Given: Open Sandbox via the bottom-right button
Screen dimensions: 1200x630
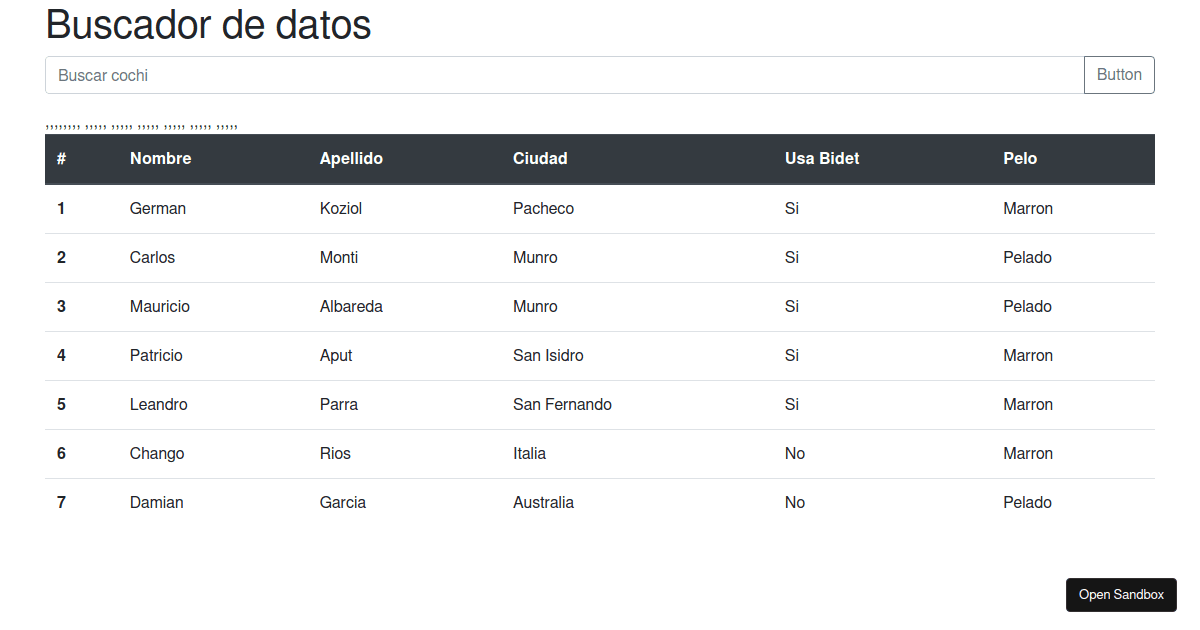Looking at the screenshot, I should click(x=1121, y=595).
